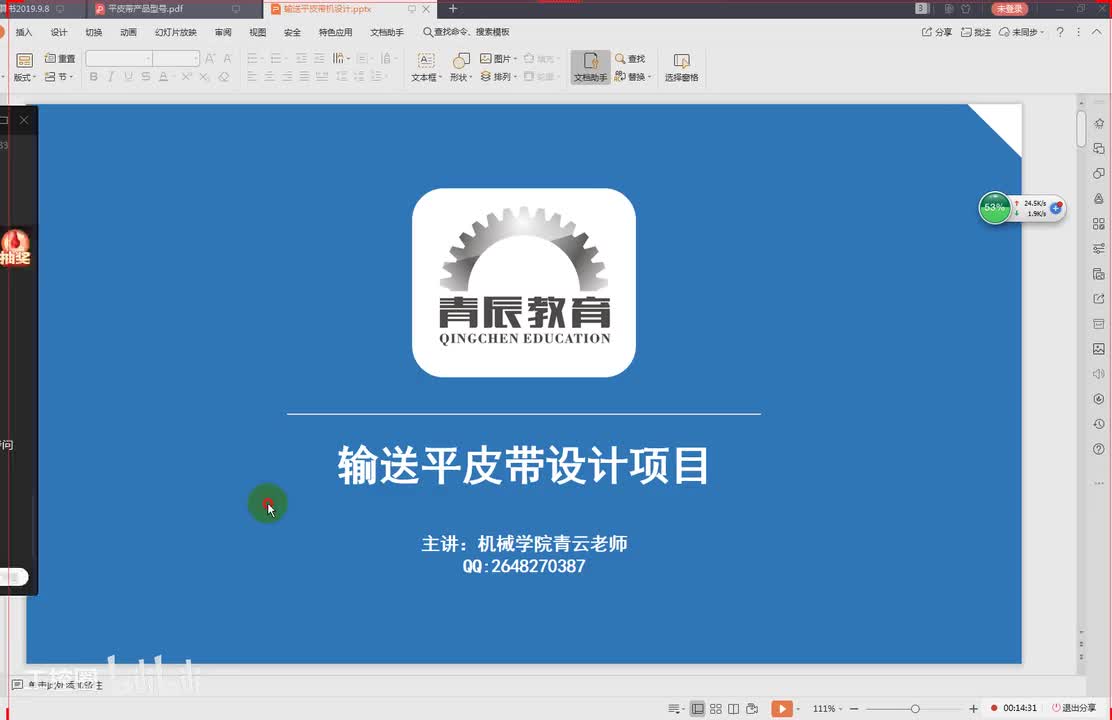Open the history clock icon in the right sidebar
Viewport: 1112px width, 720px height.
pyautogui.click(x=1099, y=424)
